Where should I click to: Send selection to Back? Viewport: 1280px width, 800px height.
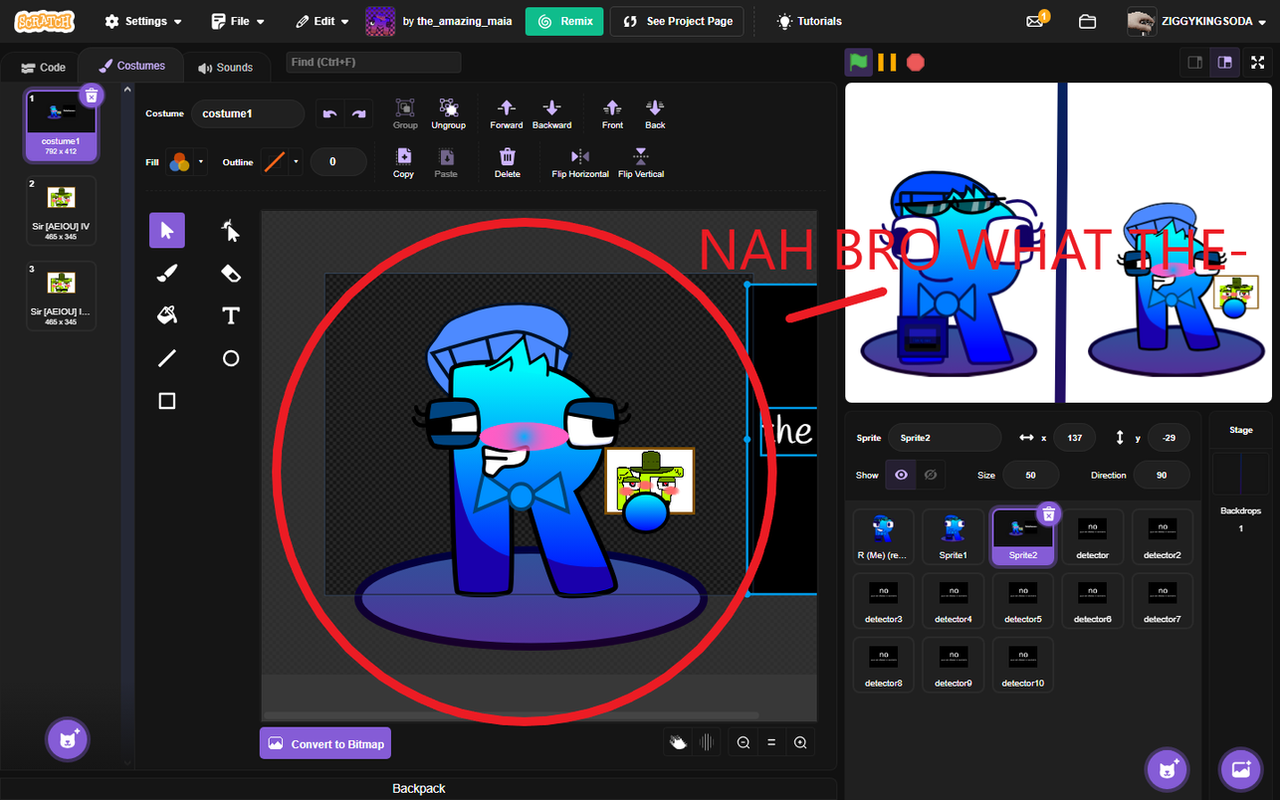coord(655,113)
